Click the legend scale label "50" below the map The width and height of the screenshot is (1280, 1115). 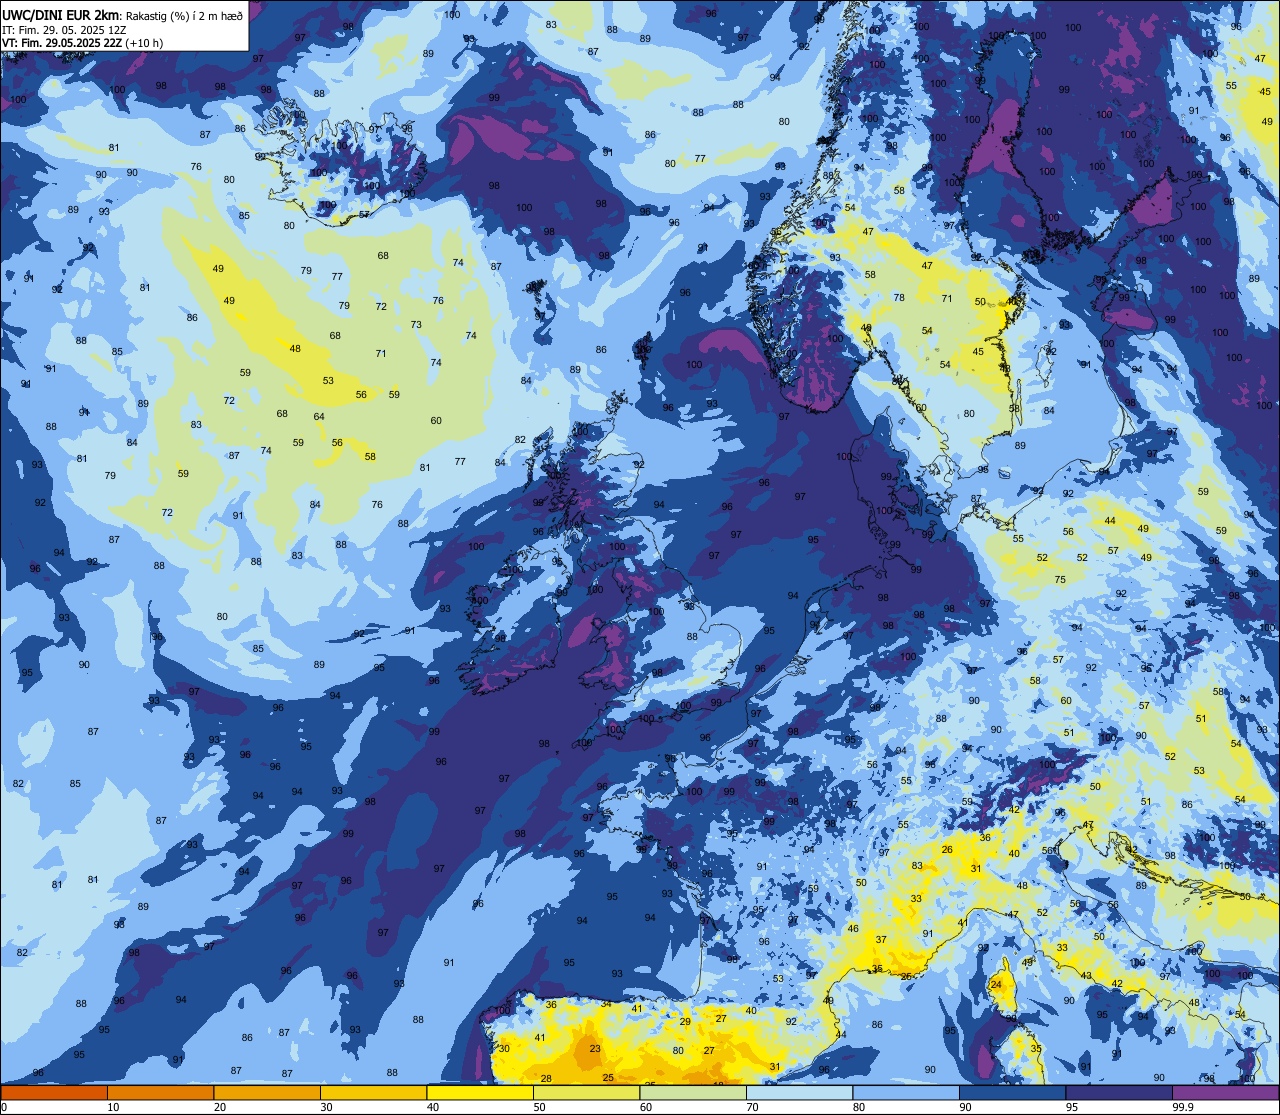coord(540,1107)
